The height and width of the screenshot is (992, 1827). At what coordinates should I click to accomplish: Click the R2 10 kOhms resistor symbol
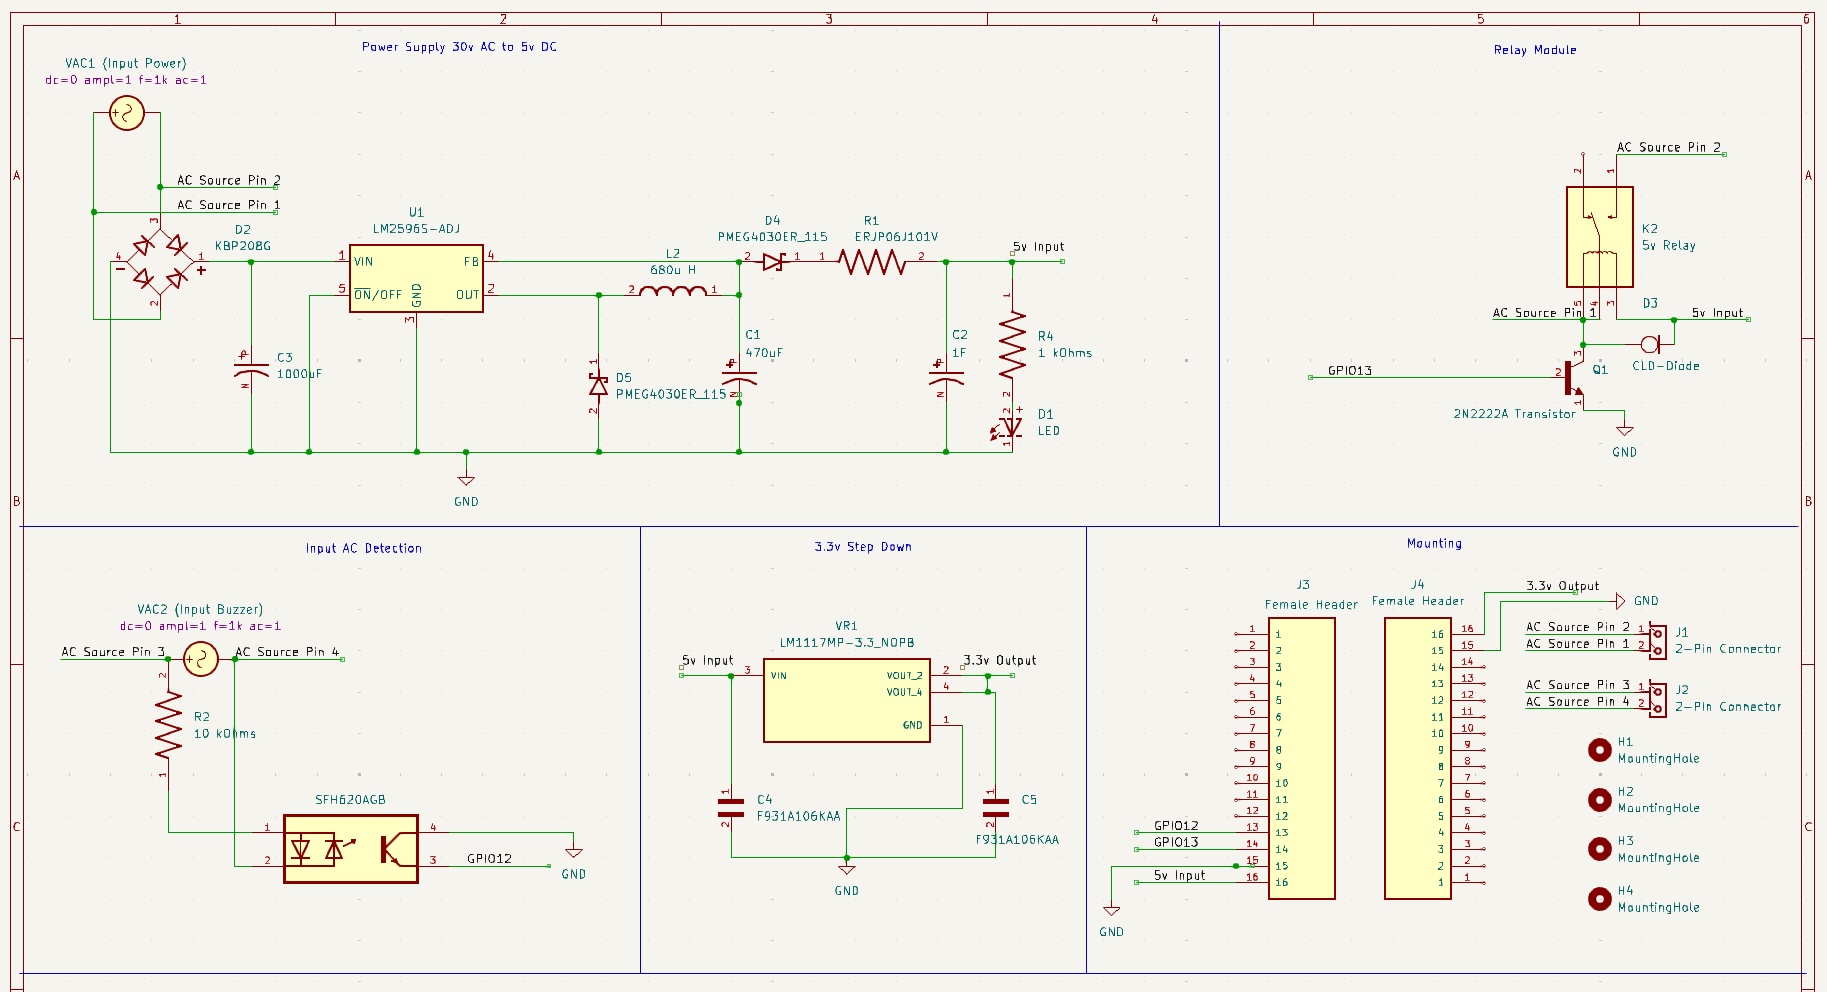[168, 725]
